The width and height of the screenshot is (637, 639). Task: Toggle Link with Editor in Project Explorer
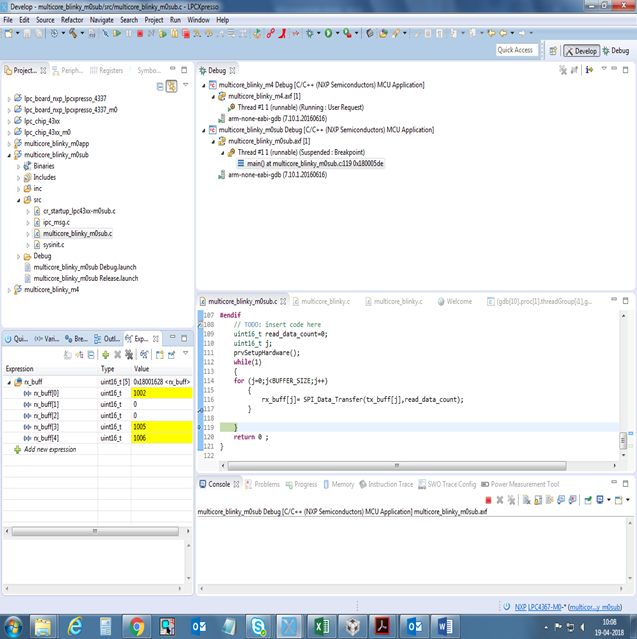click(172, 86)
